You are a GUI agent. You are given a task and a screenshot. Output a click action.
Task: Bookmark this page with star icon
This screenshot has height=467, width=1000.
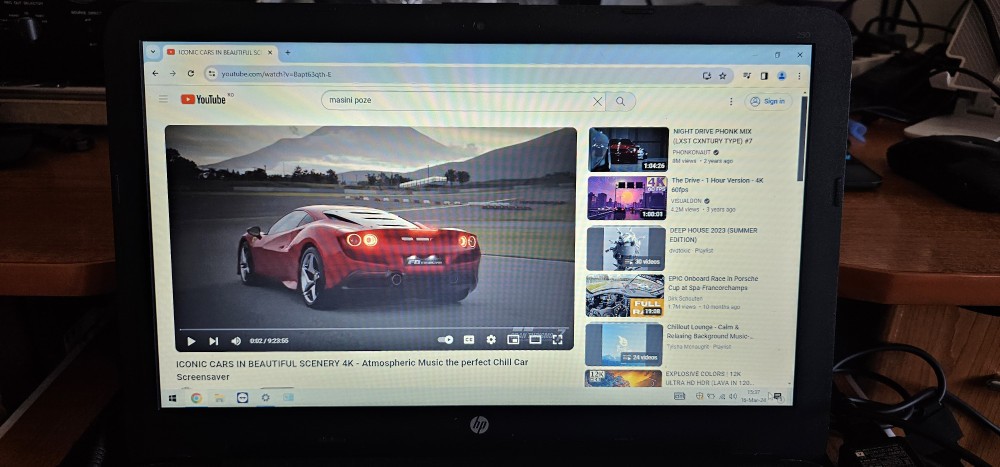(x=723, y=75)
